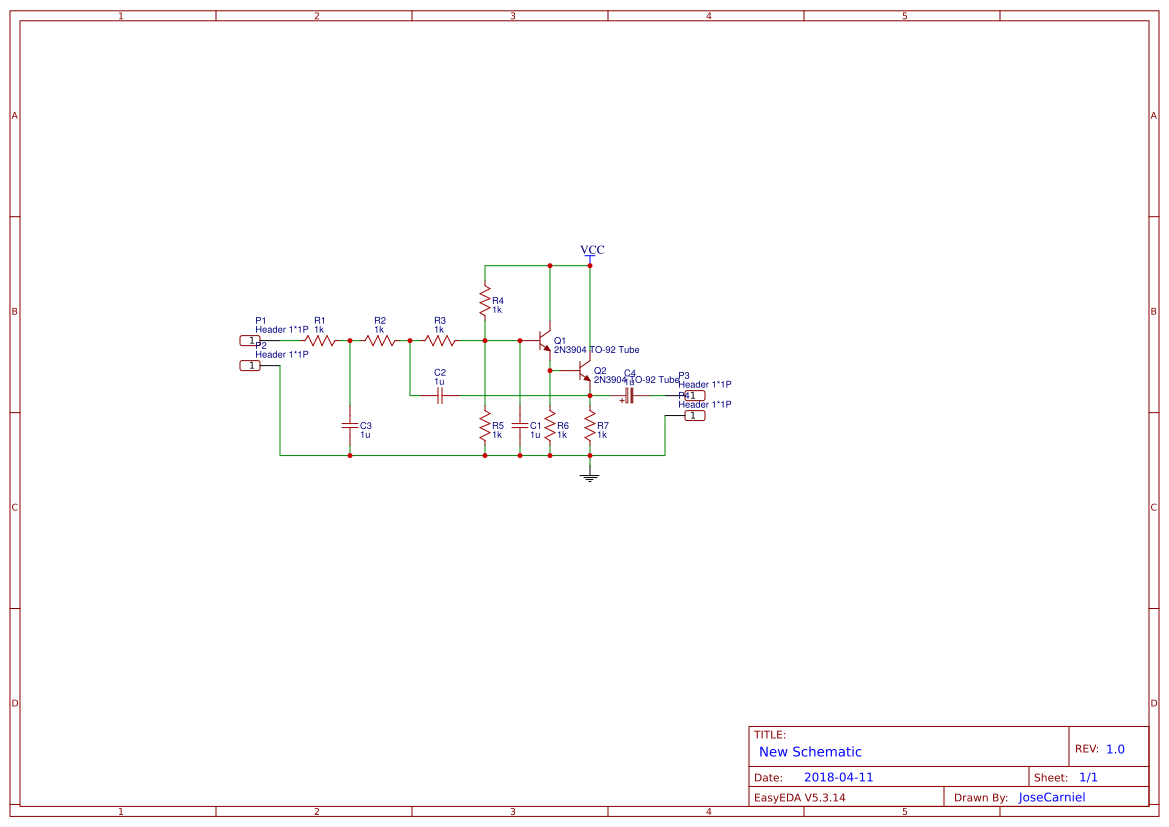Click the R4 1k resistor symbol
The height and width of the screenshot is (827, 1169).
(x=485, y=300)
